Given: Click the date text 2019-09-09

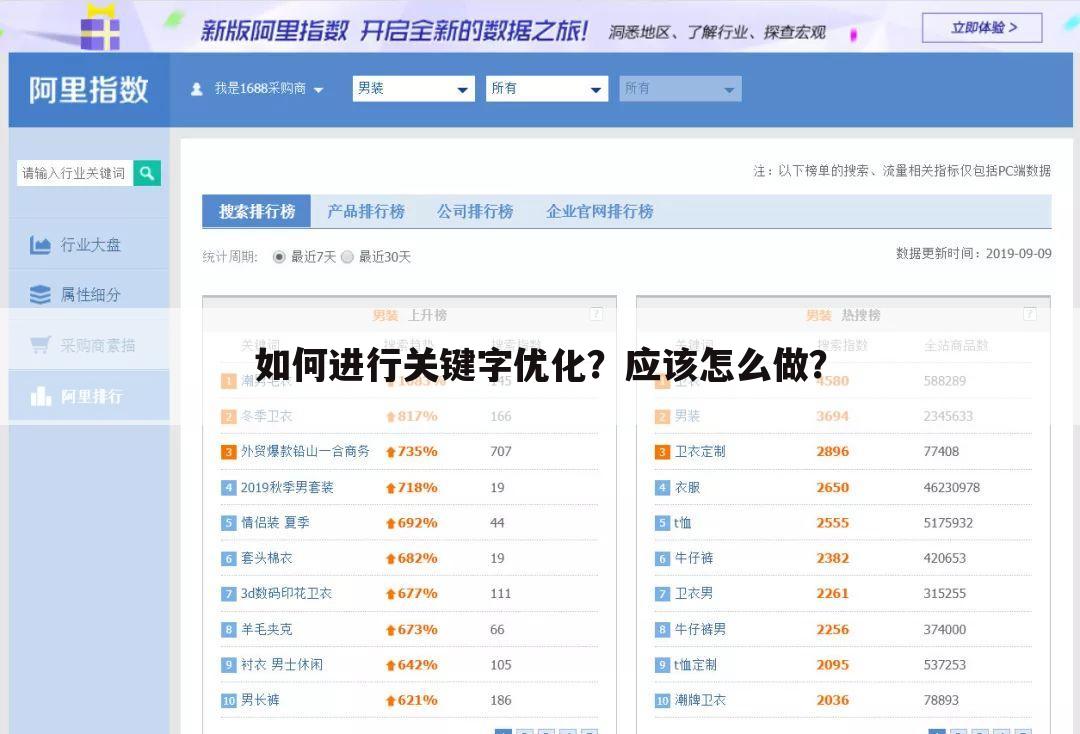Looking at the screenshot, I should [1019, 253].
